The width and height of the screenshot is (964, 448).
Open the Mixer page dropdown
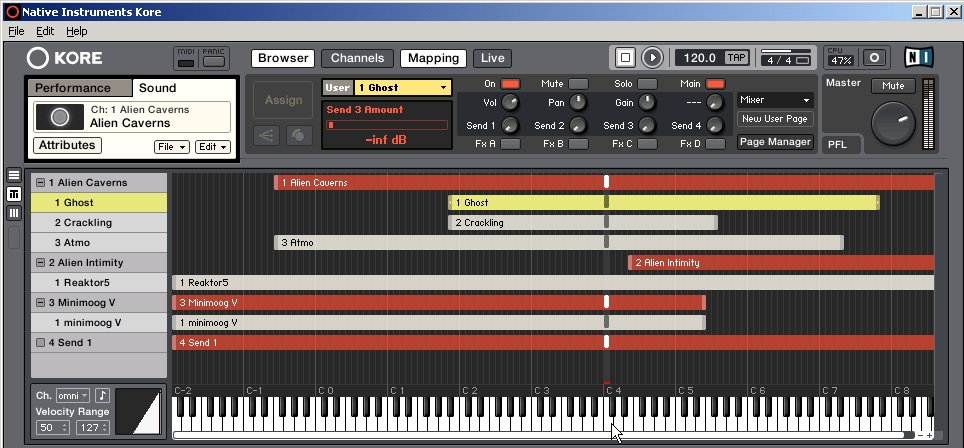click(775, 100)
